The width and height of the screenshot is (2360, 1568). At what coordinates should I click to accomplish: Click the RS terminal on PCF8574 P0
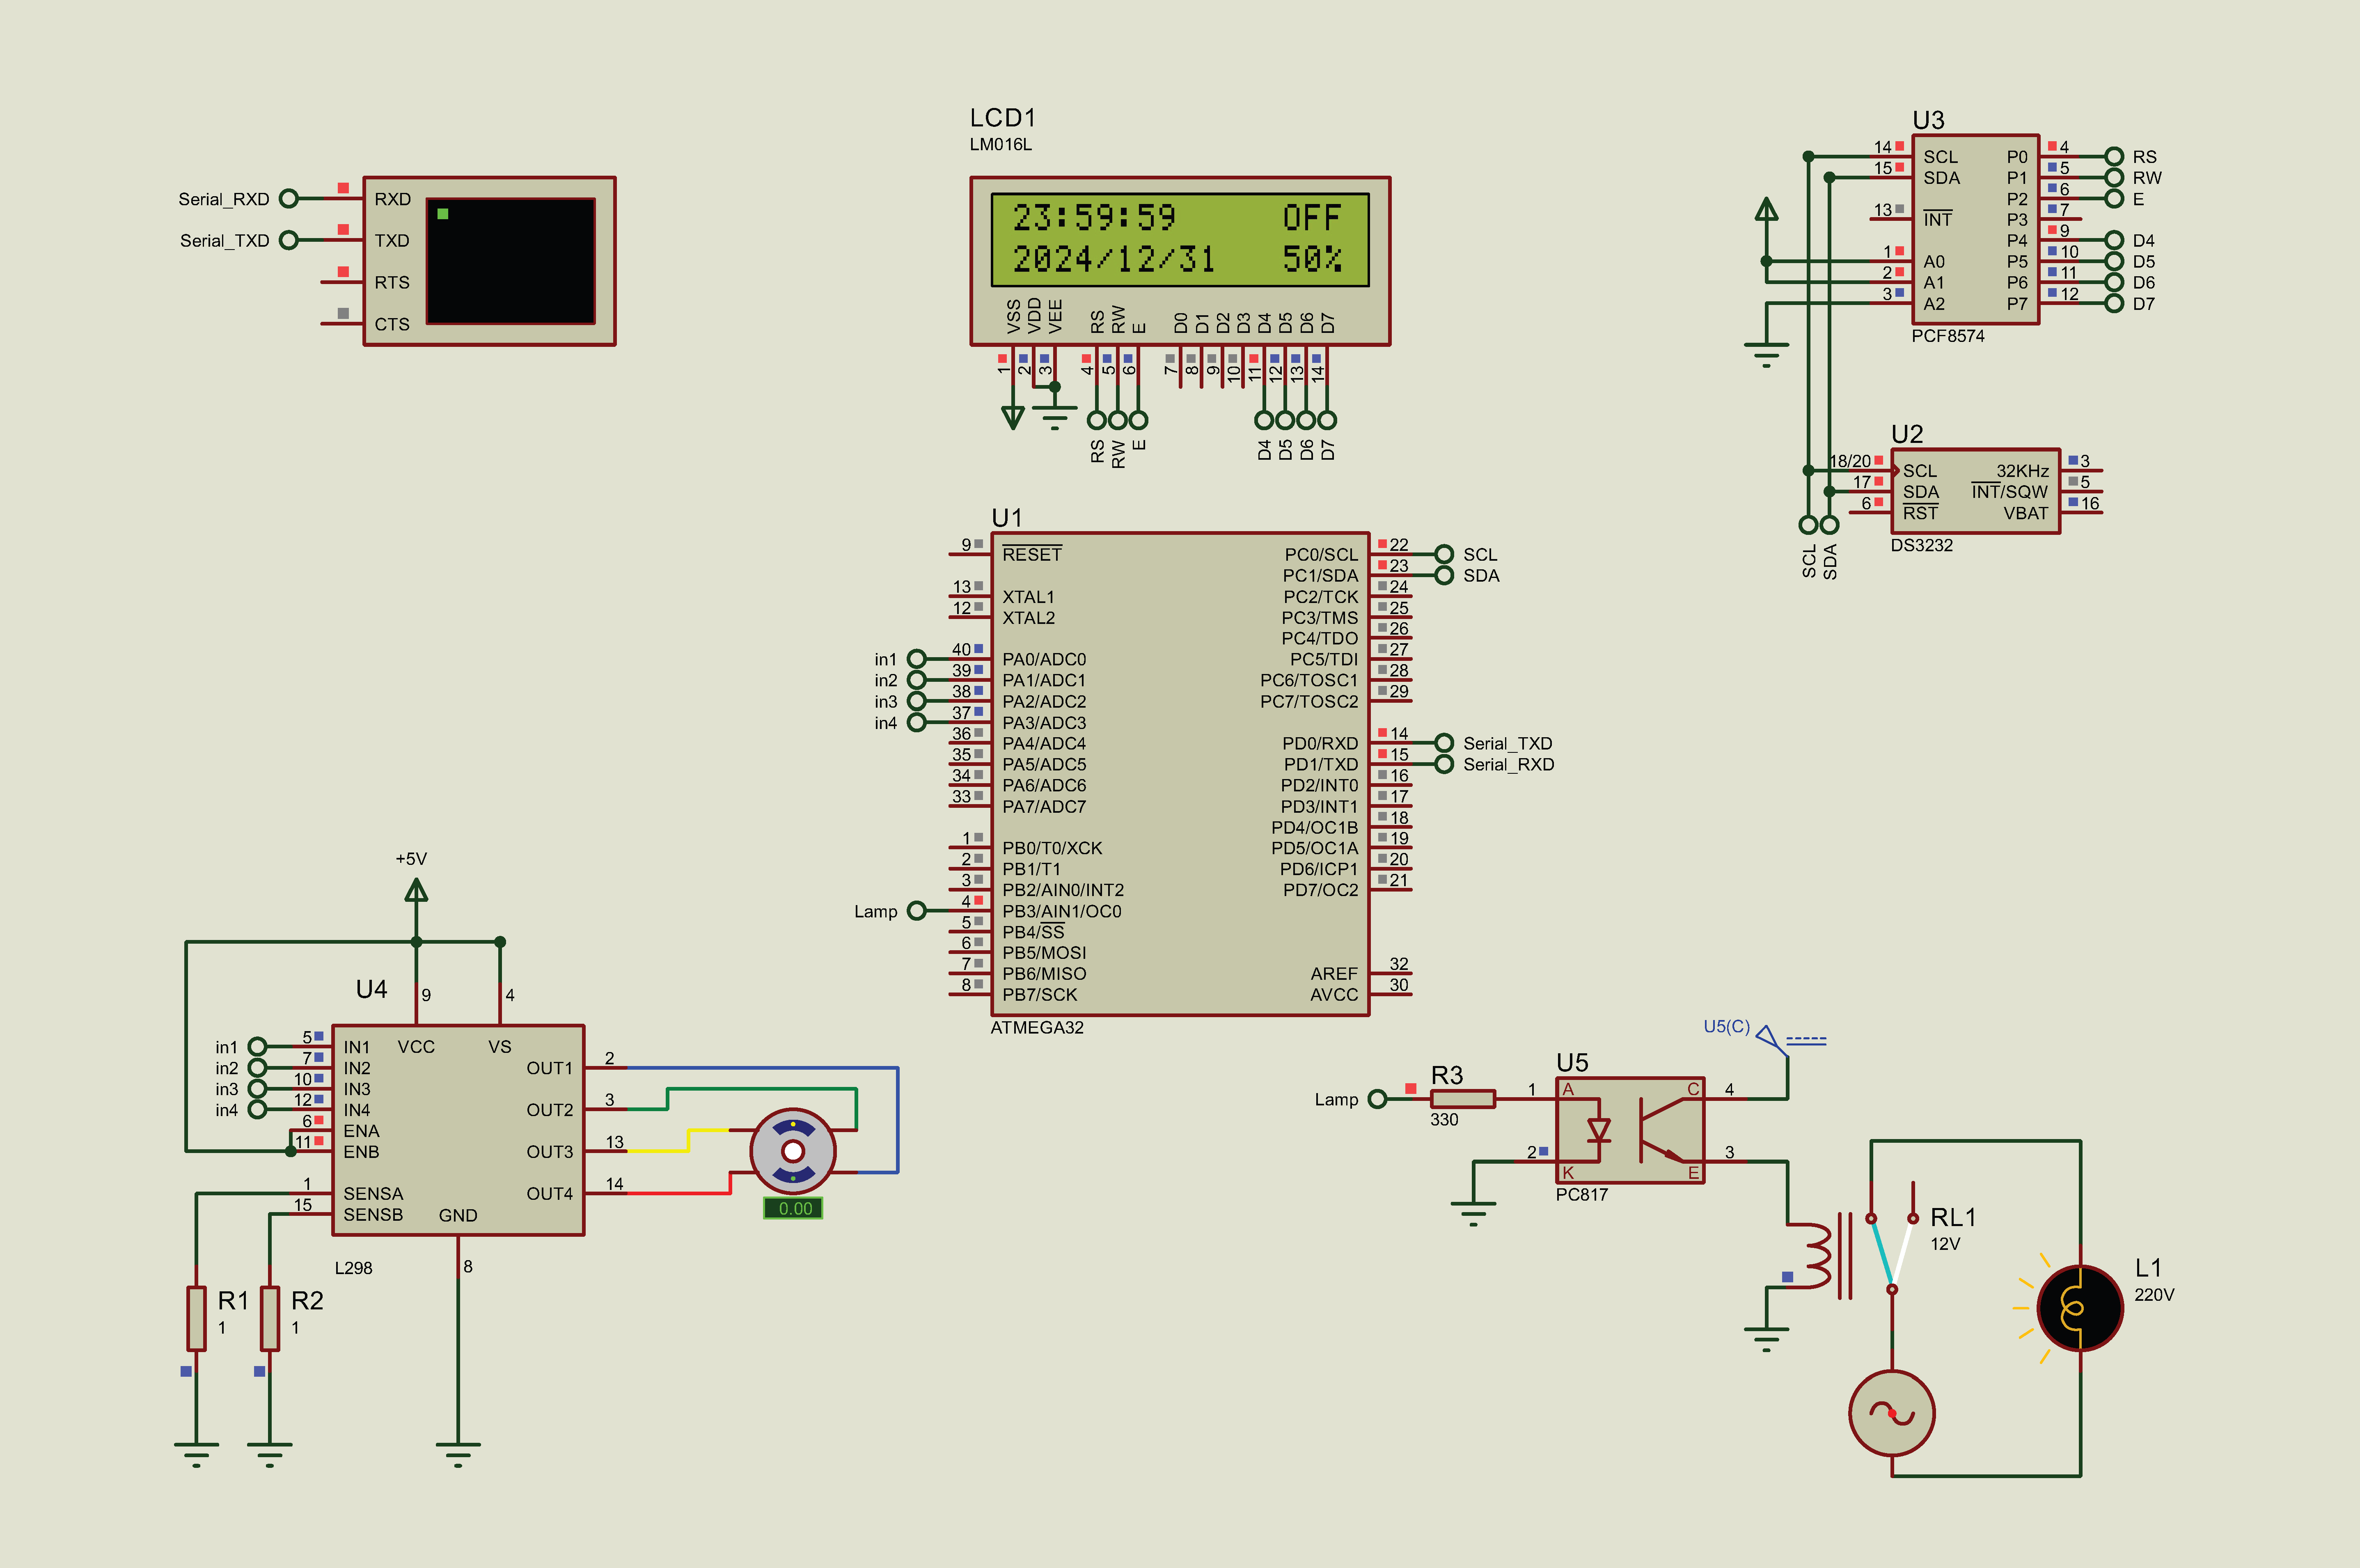2114,156
